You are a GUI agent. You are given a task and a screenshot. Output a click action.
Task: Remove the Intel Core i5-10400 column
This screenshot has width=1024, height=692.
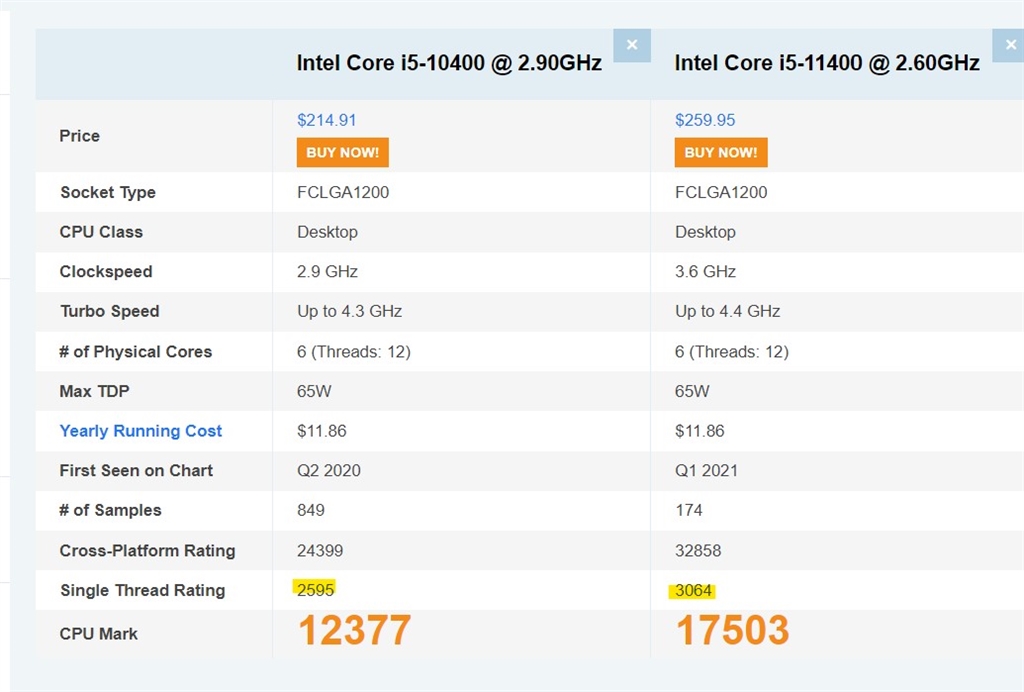pyautogui.click(x=632, y=45)
